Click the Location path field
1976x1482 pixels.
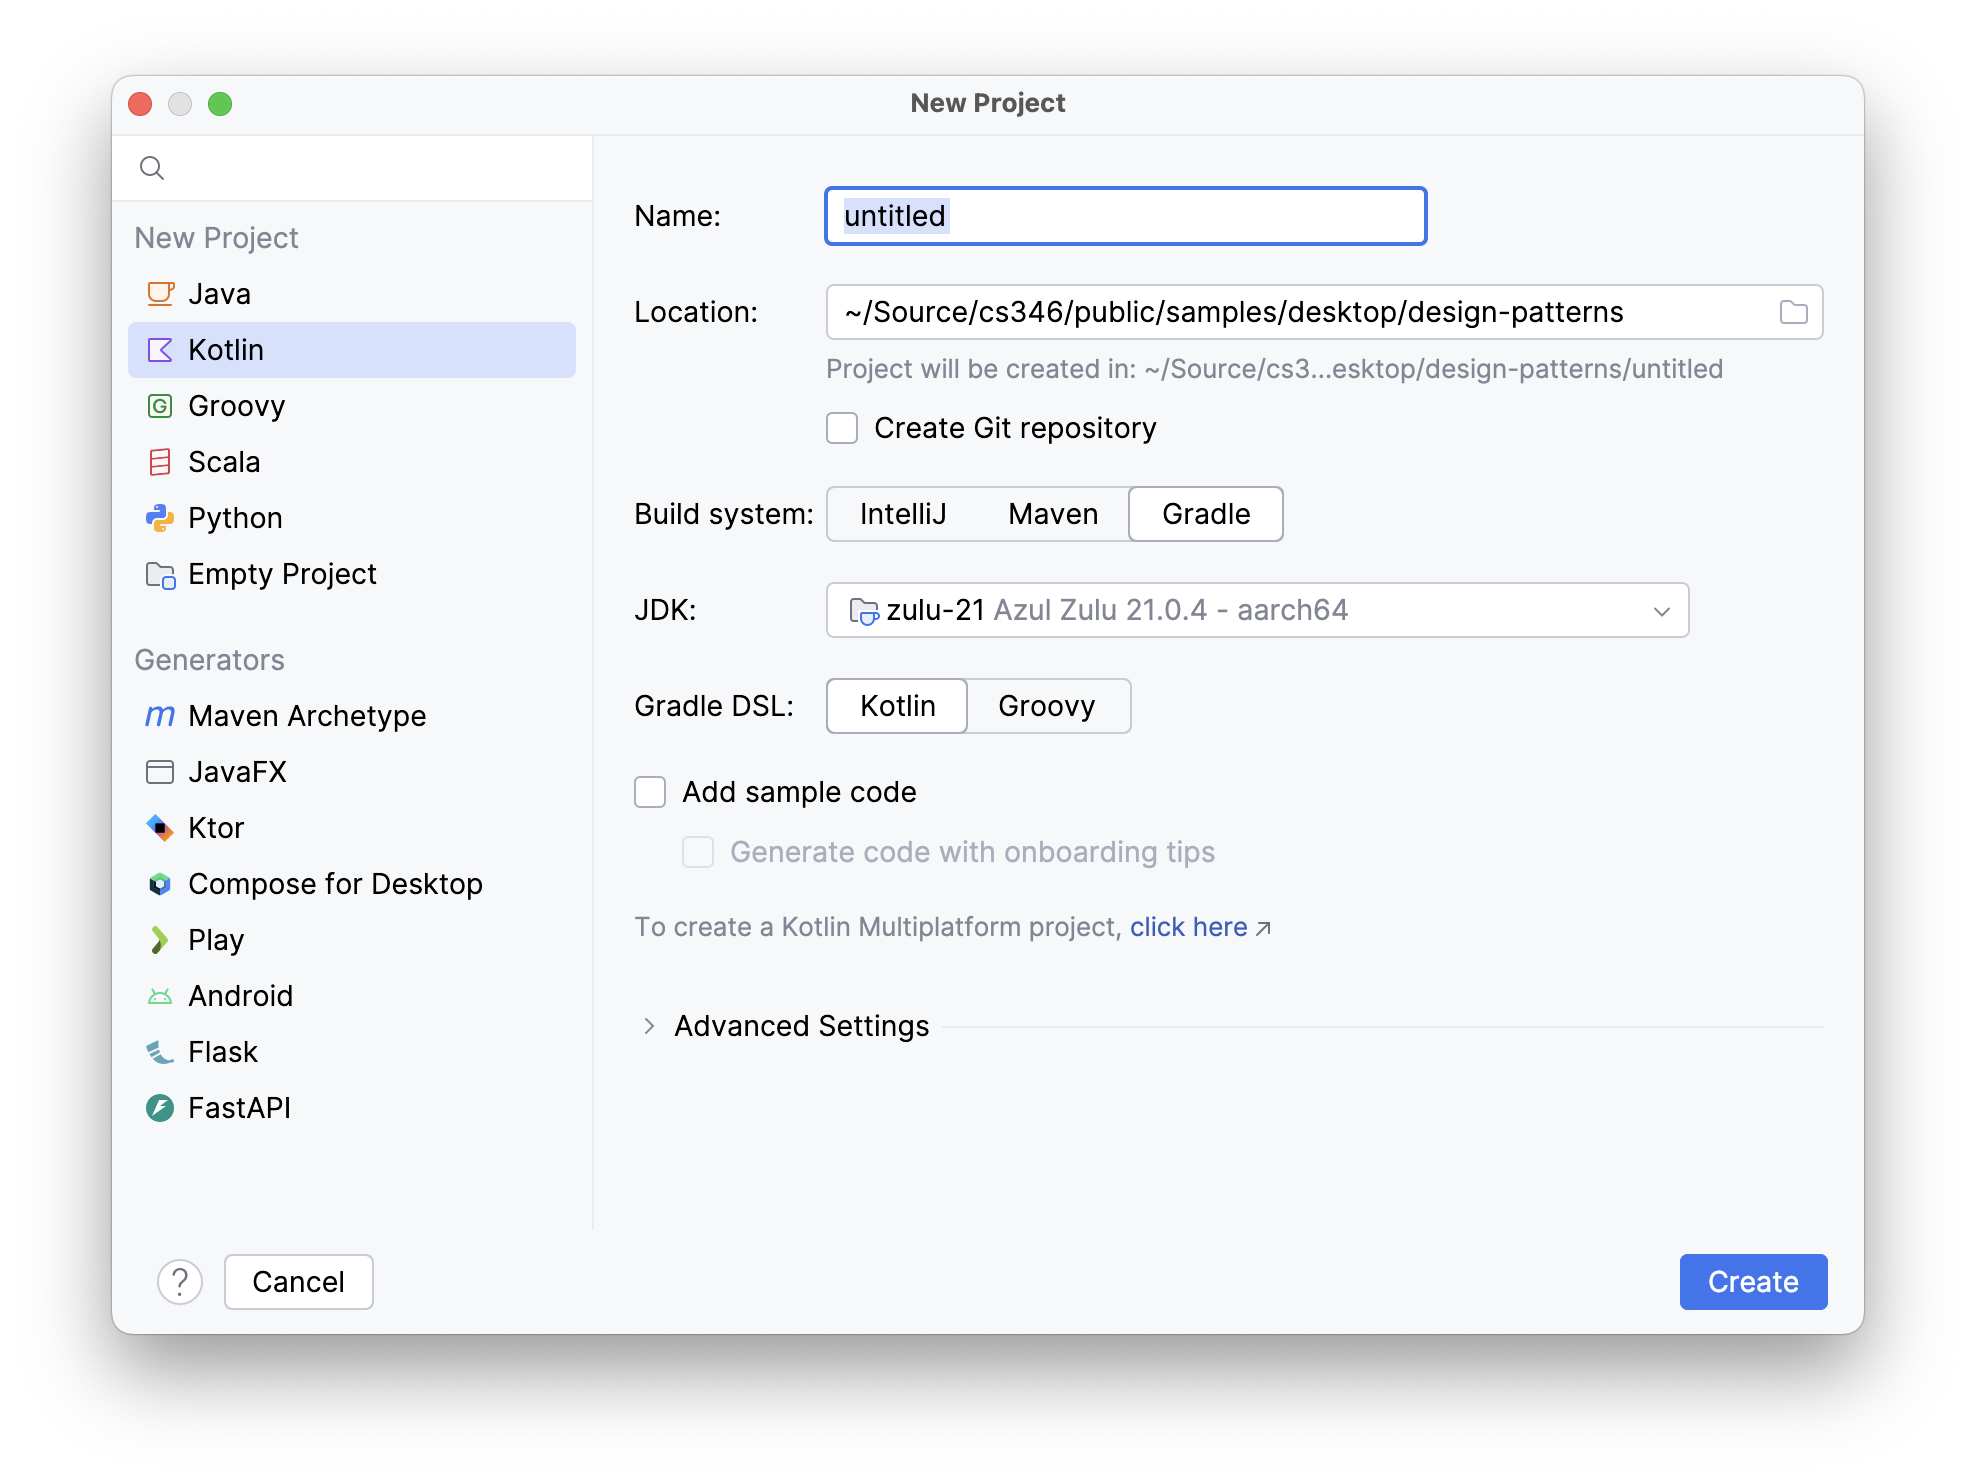1324,312
